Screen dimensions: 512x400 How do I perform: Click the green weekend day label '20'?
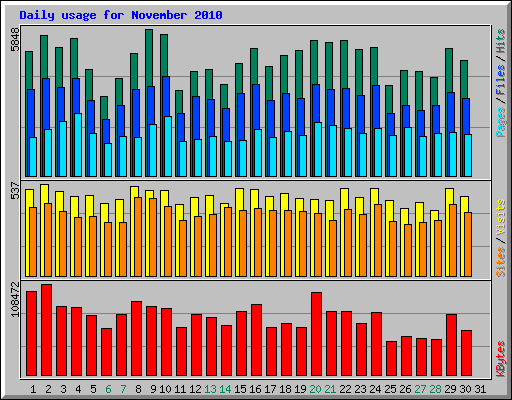pos(315,389)
